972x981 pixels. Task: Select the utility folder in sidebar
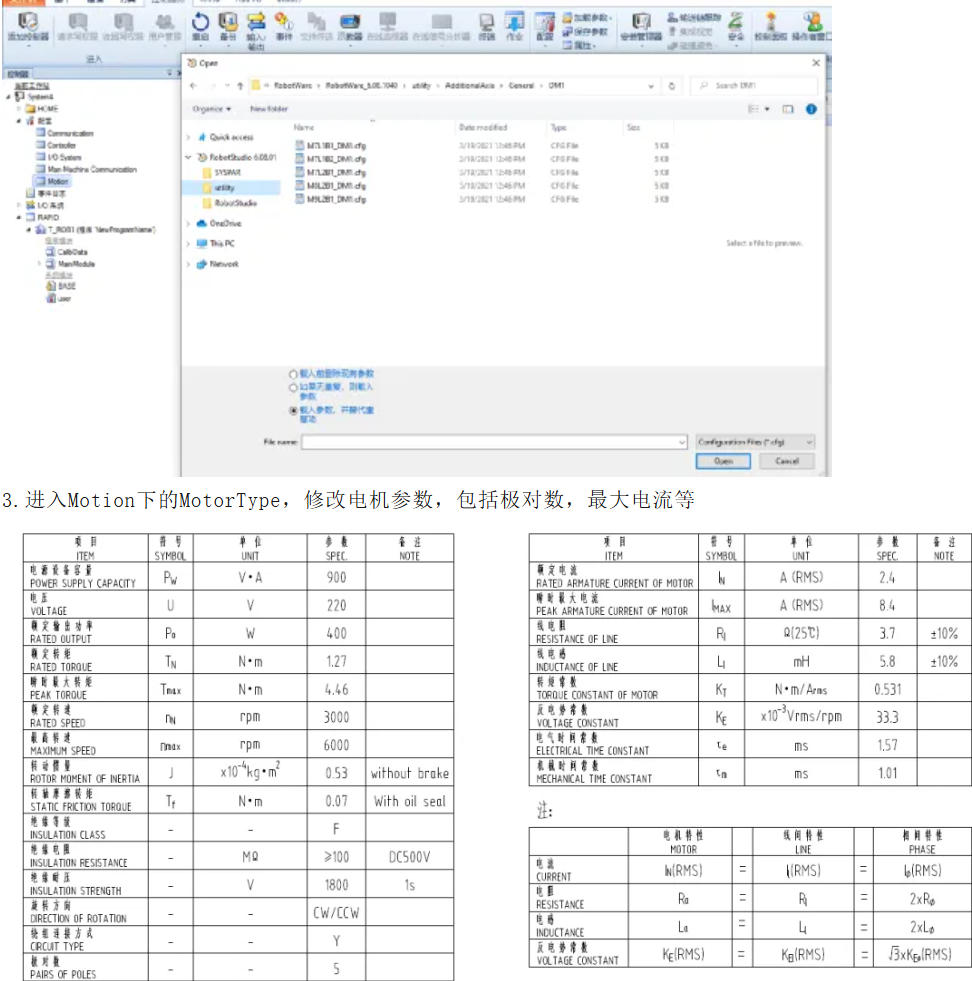224,187
